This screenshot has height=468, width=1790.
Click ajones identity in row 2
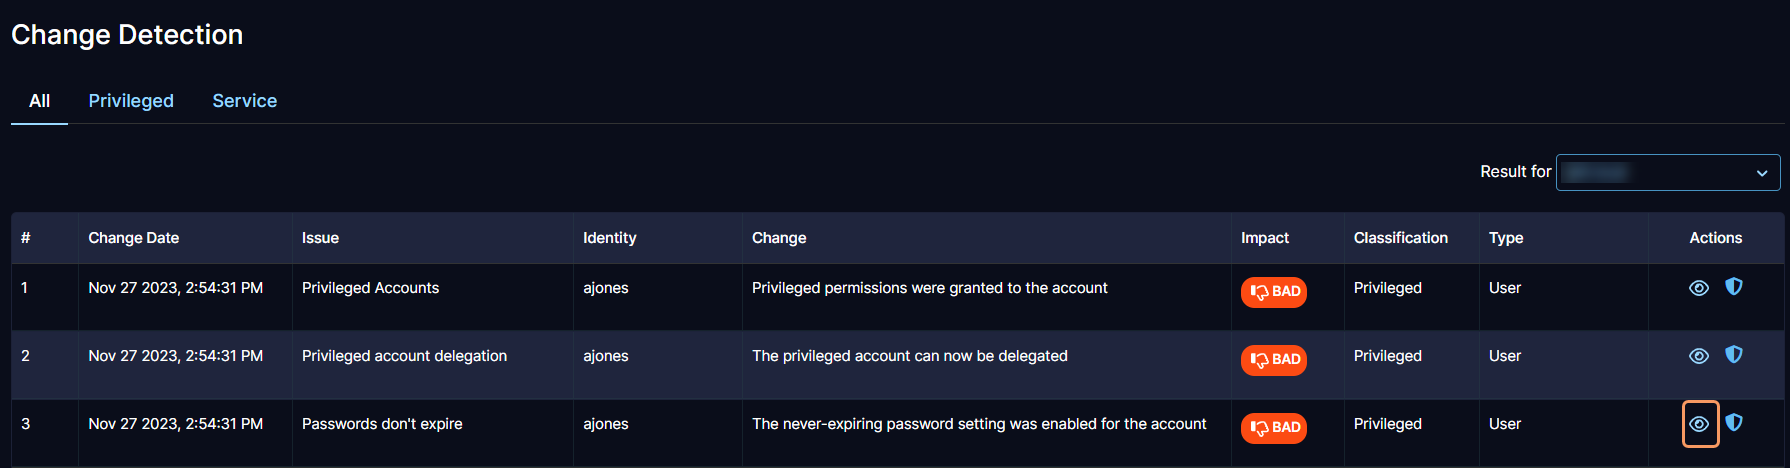(x=606, y=356)
